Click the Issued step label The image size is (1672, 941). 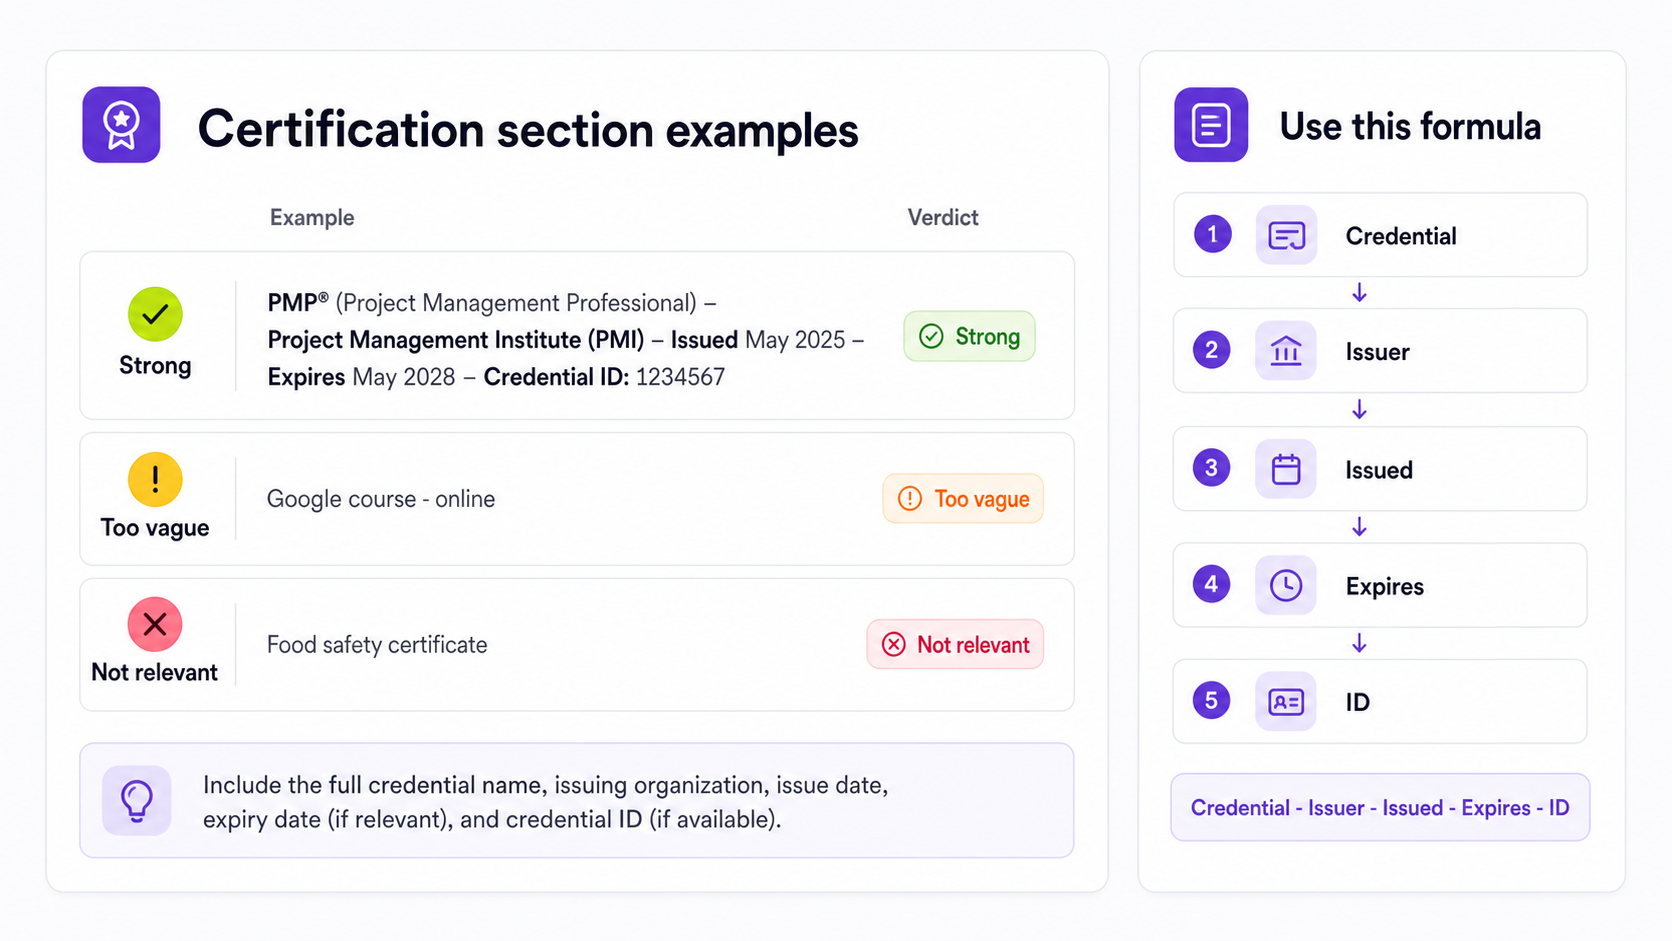coord(1379,470)
